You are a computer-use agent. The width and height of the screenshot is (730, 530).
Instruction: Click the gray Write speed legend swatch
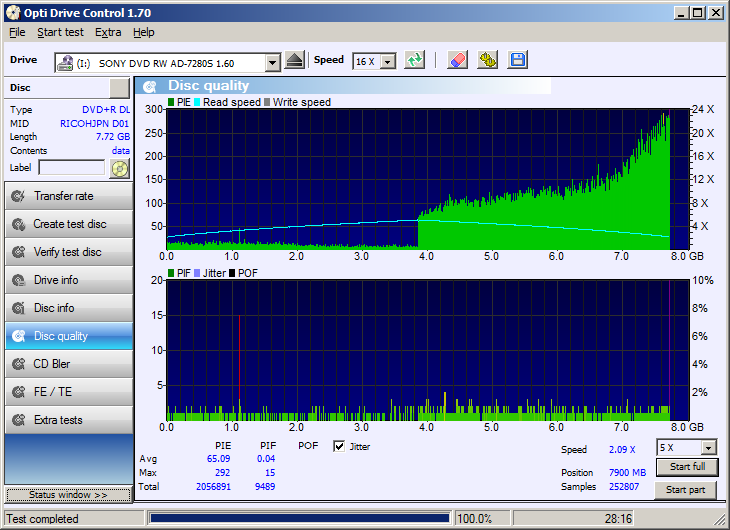click(267, 102)
